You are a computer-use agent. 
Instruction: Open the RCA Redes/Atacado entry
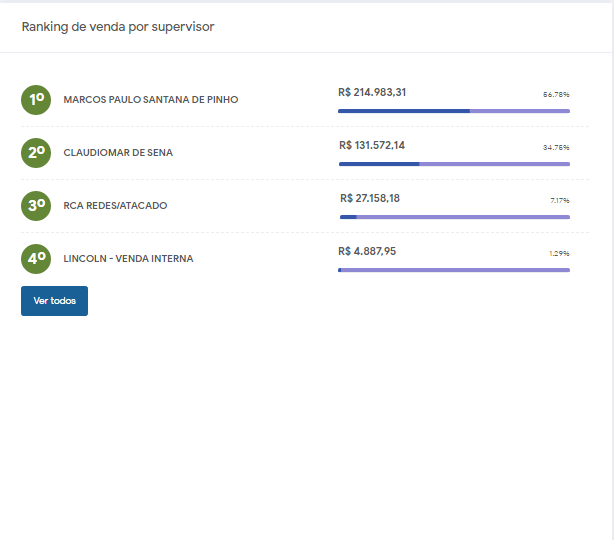click(115, 206)
